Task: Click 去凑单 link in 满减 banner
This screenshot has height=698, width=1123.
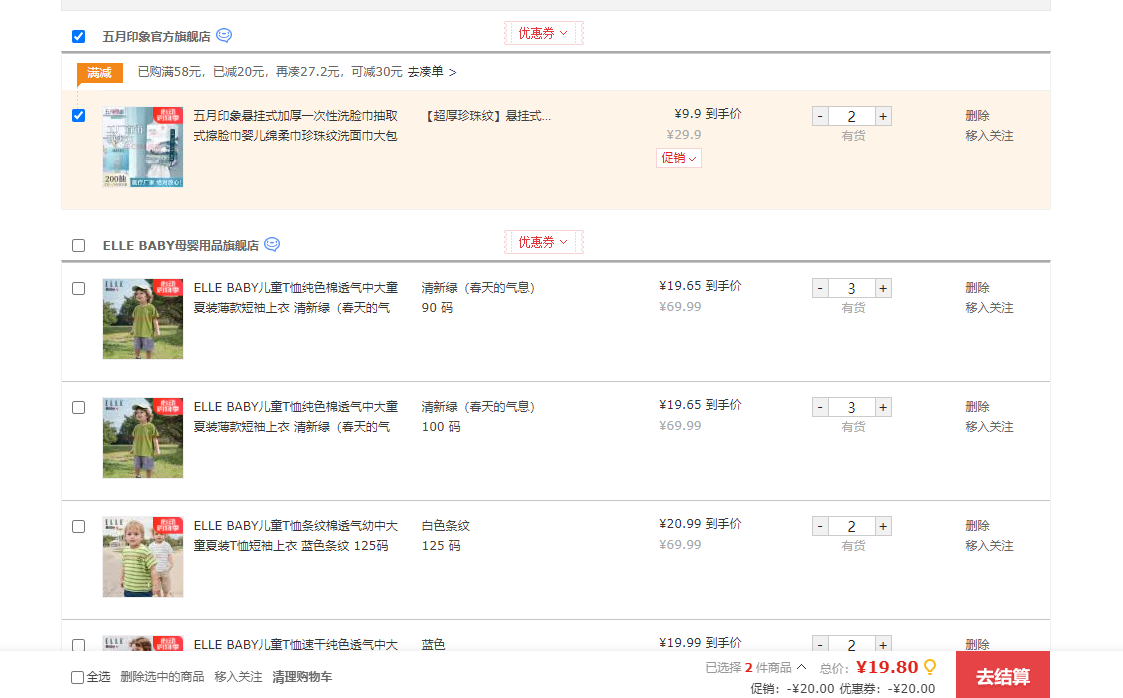Action: 432,72
